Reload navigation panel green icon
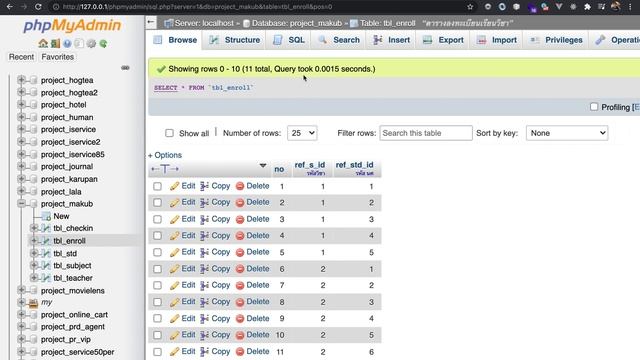Viewport: 640px width, 360px height. [103, 43]
